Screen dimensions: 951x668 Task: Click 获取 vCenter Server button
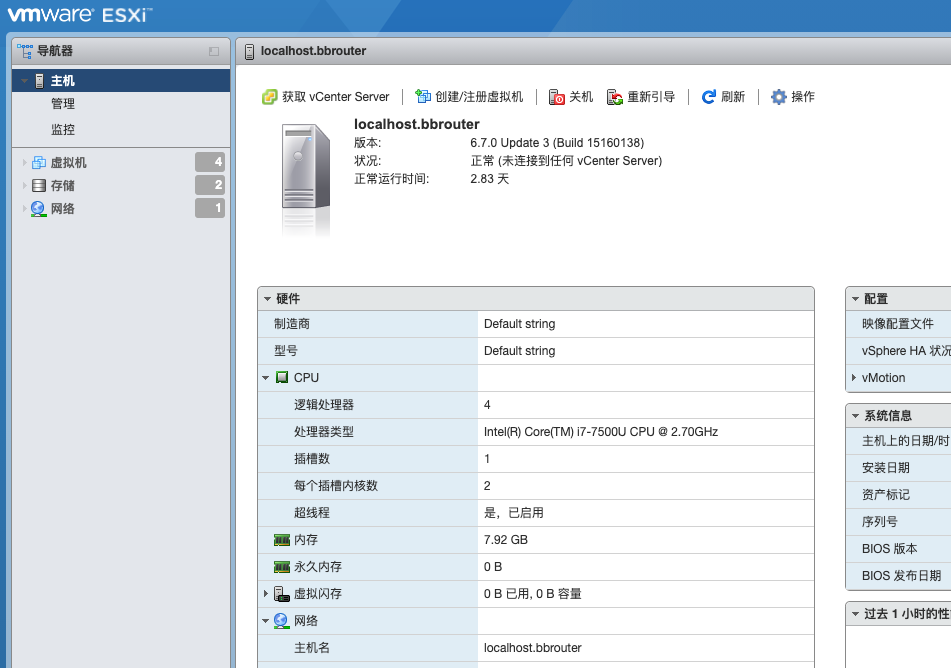click(326, 97)
